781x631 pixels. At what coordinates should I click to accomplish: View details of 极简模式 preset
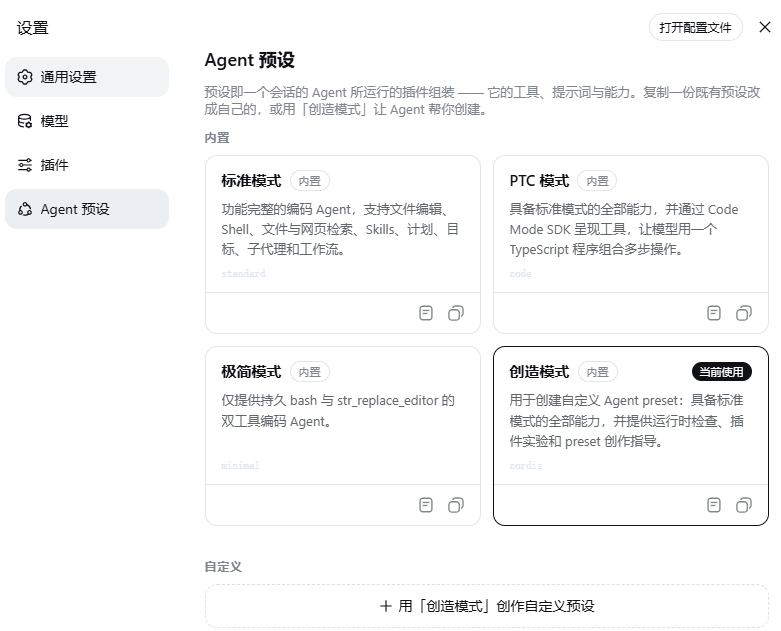point(426,505)
